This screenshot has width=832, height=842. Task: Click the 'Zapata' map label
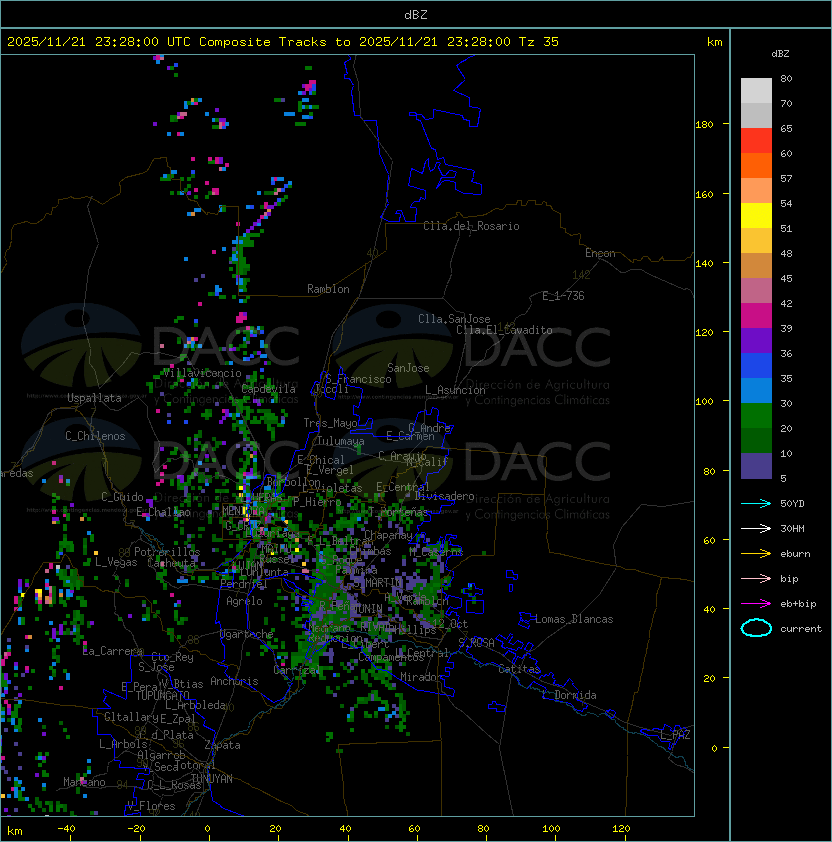point(222,745)
